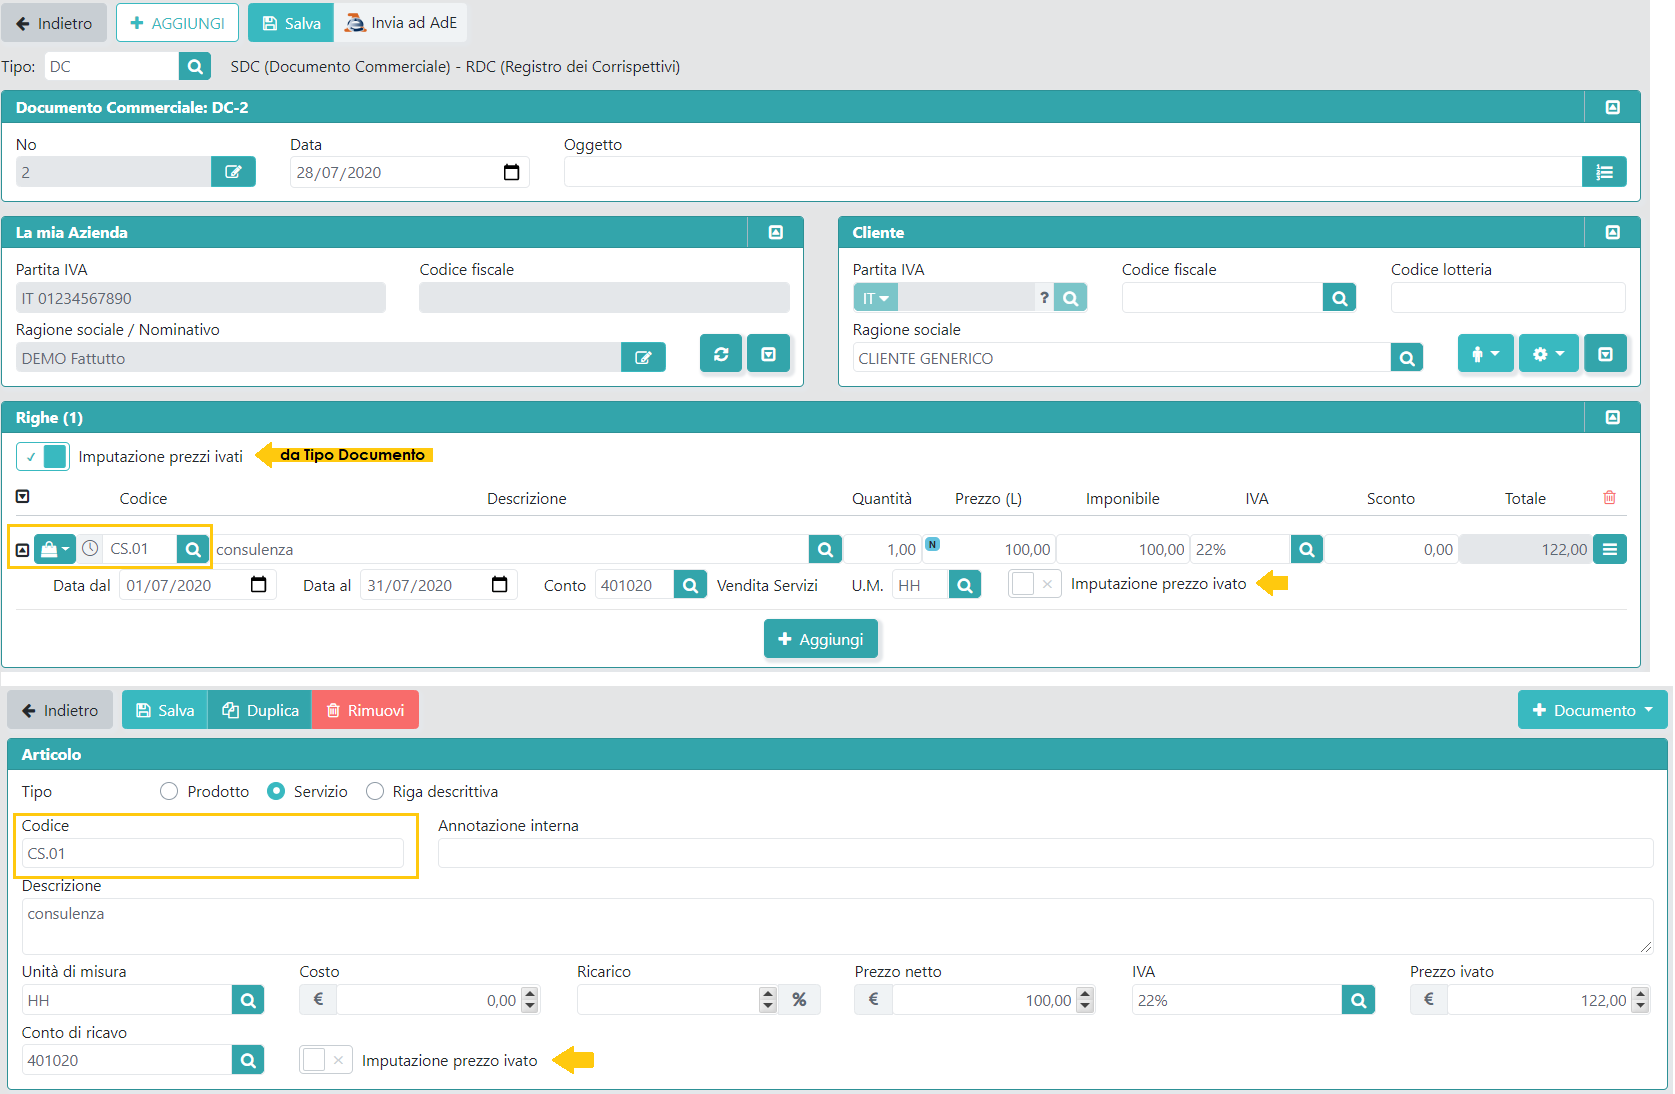Select the Riga descrittiva radio option
The image size is (1675, 1094).
(x=375, y=791)
